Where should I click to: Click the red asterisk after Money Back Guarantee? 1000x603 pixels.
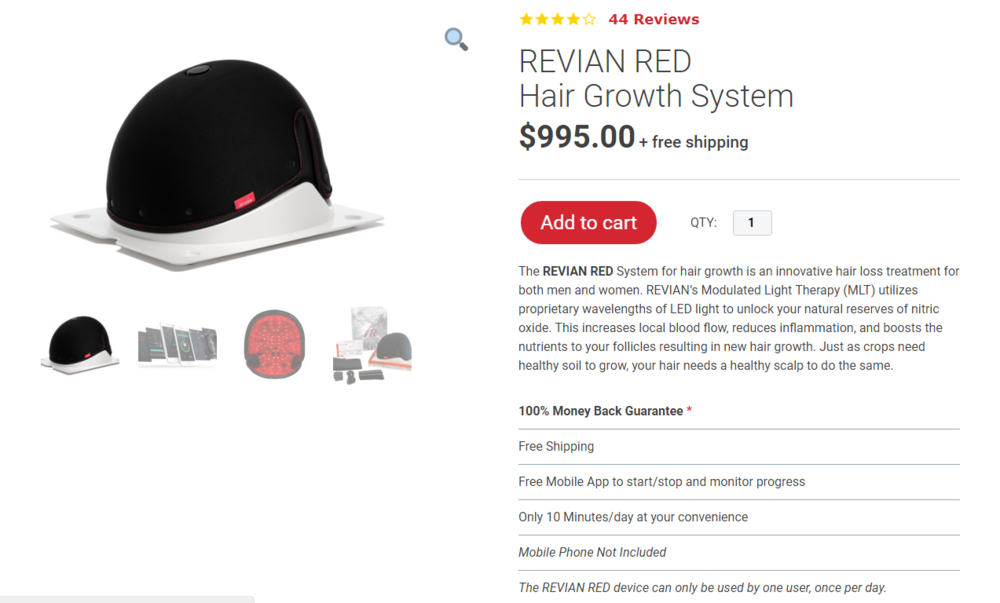click(x=689, y=411)
